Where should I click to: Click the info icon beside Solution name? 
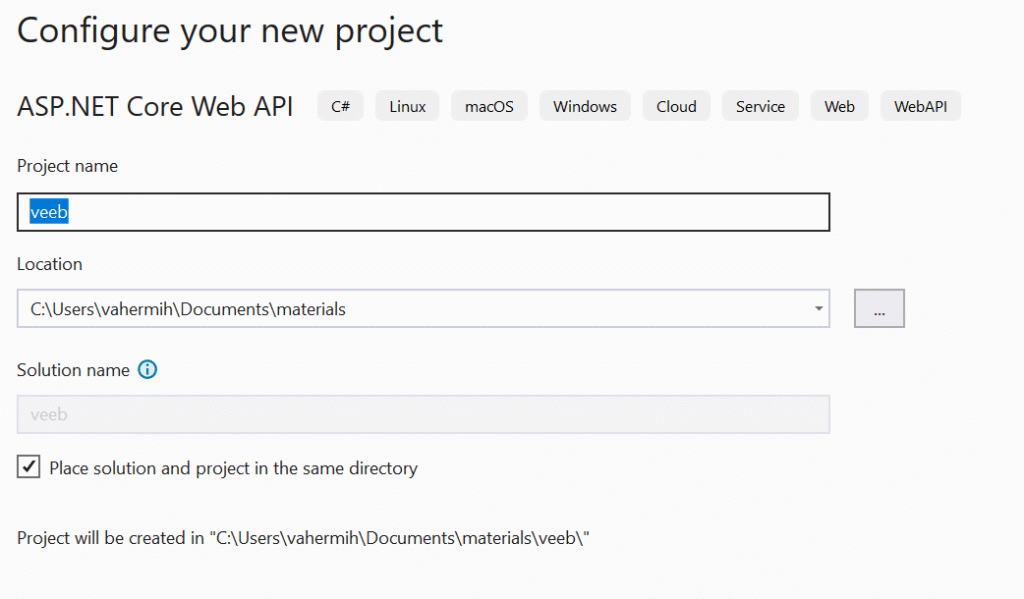point(147,370)
